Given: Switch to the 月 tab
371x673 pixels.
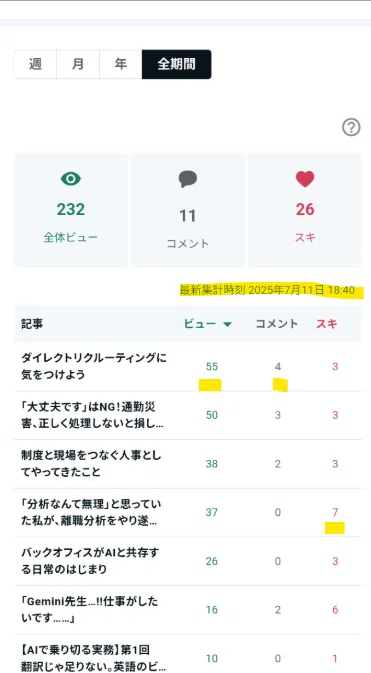Looking at the screenshot, I should click(78, 64).
